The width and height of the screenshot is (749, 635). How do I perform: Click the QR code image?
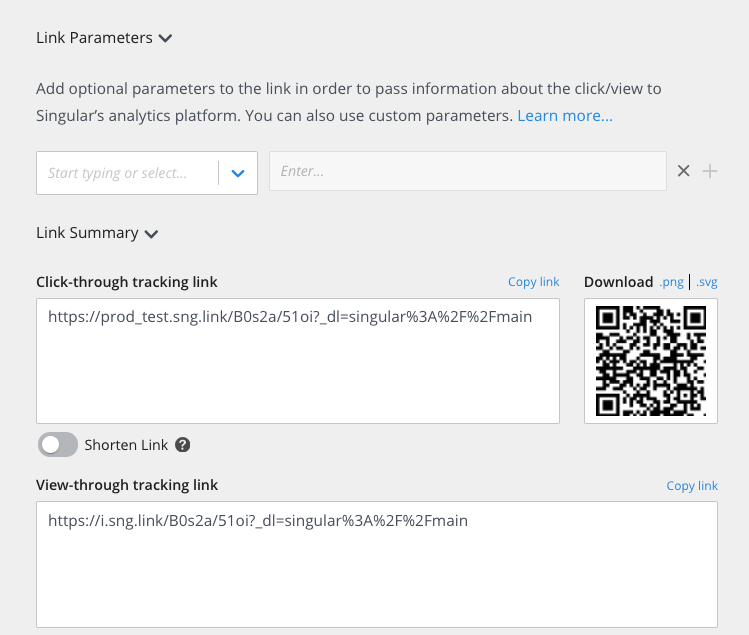pos(651,361)
